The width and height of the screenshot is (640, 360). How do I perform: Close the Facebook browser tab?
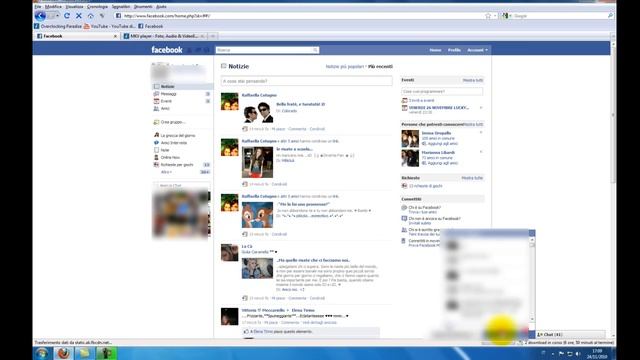[115, 36]
